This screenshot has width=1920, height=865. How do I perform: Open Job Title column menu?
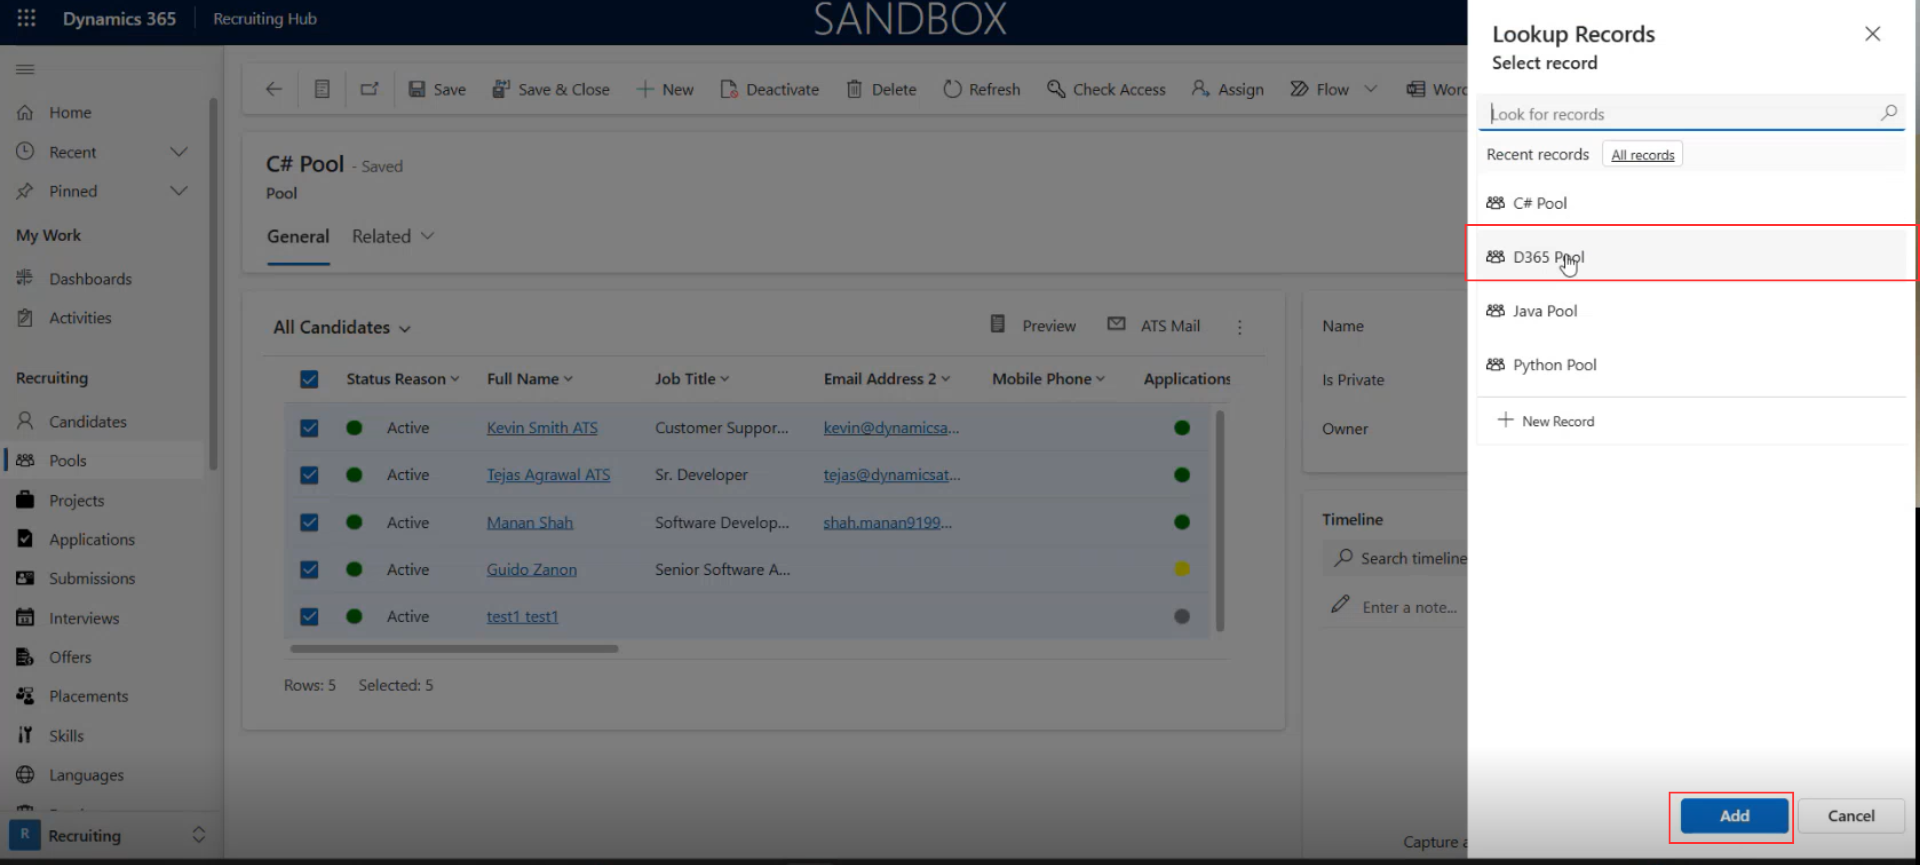click(692, 379)
